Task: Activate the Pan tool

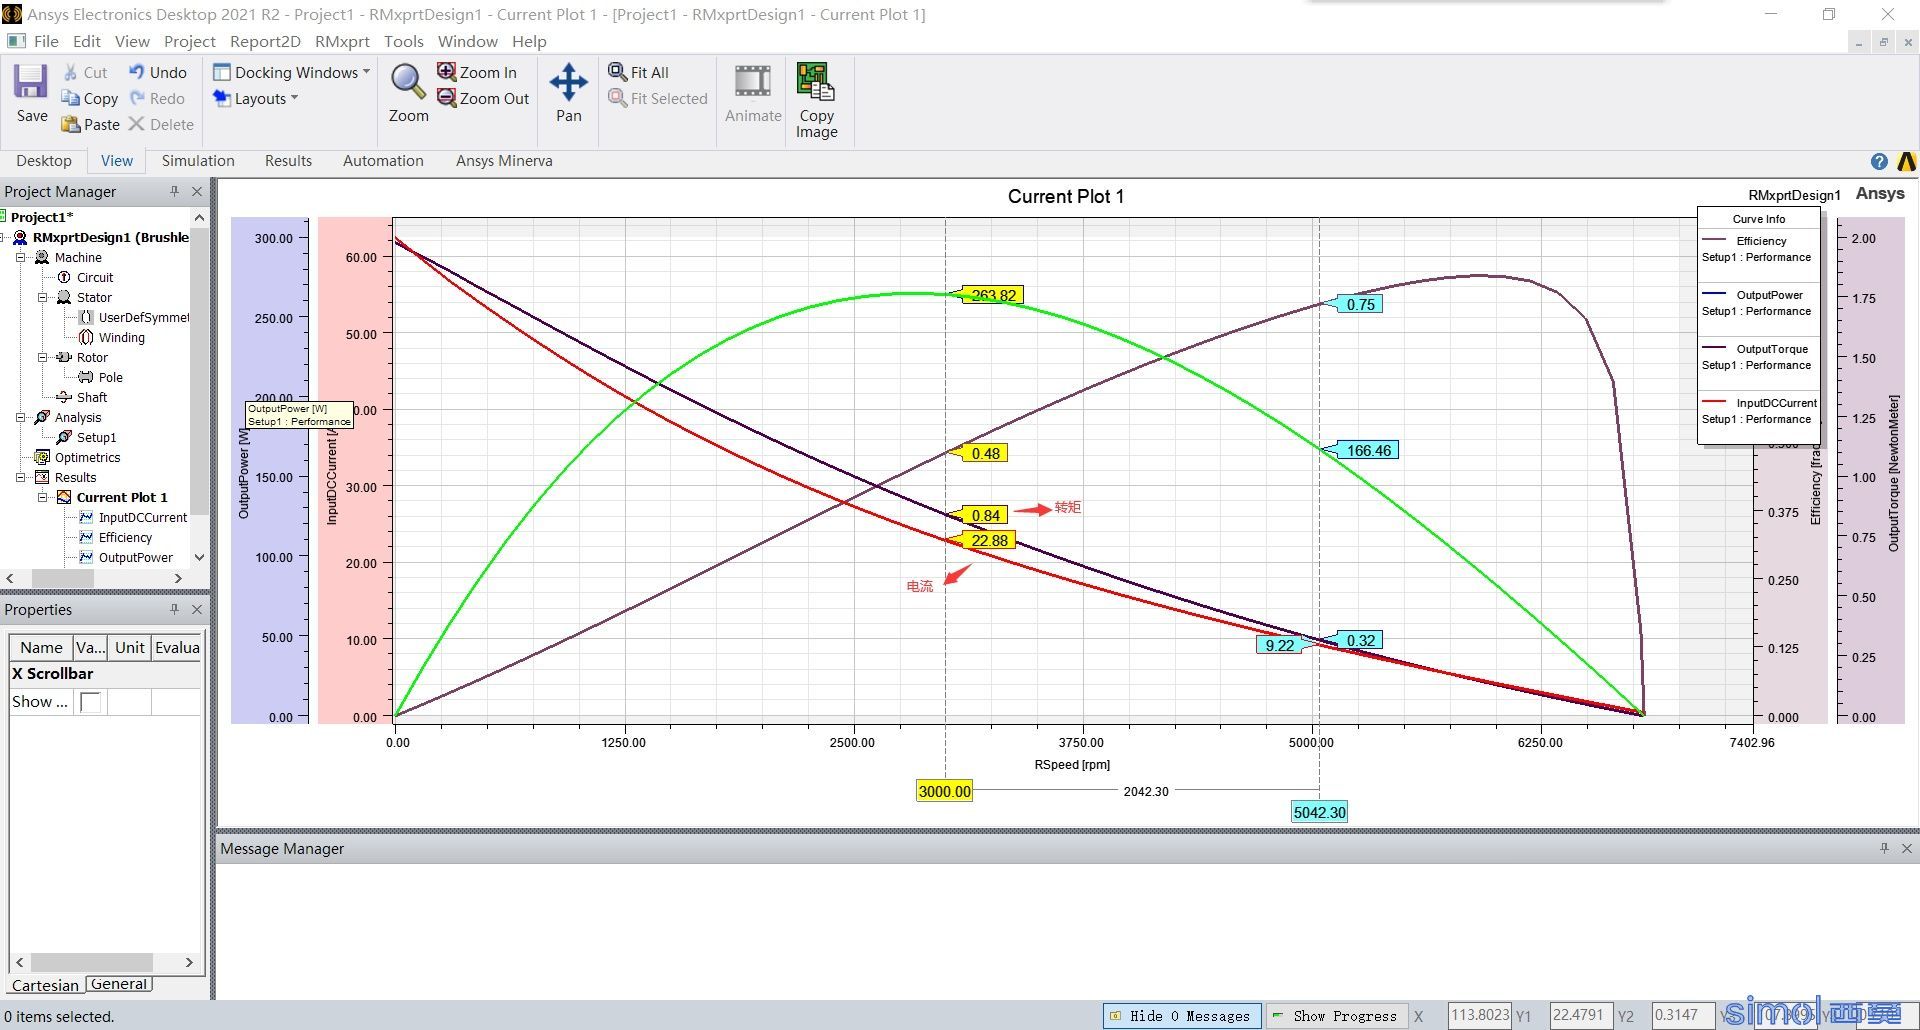Action: (x=568, y=82)
